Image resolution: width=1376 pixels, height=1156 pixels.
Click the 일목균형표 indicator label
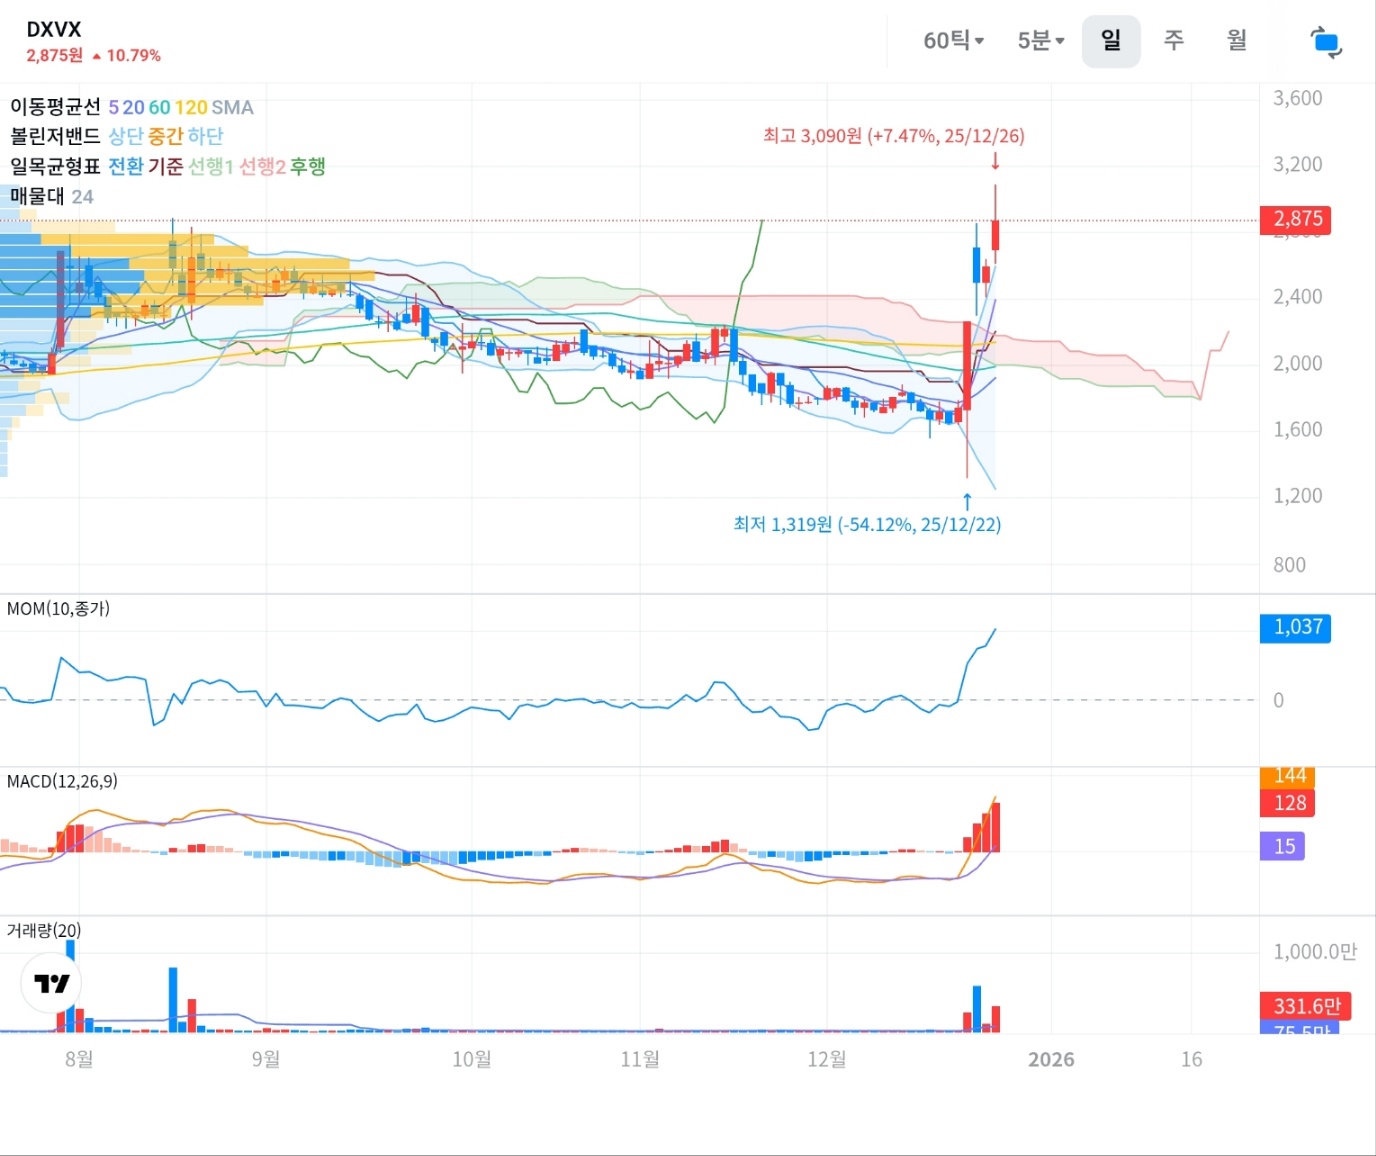pos(55,166)
